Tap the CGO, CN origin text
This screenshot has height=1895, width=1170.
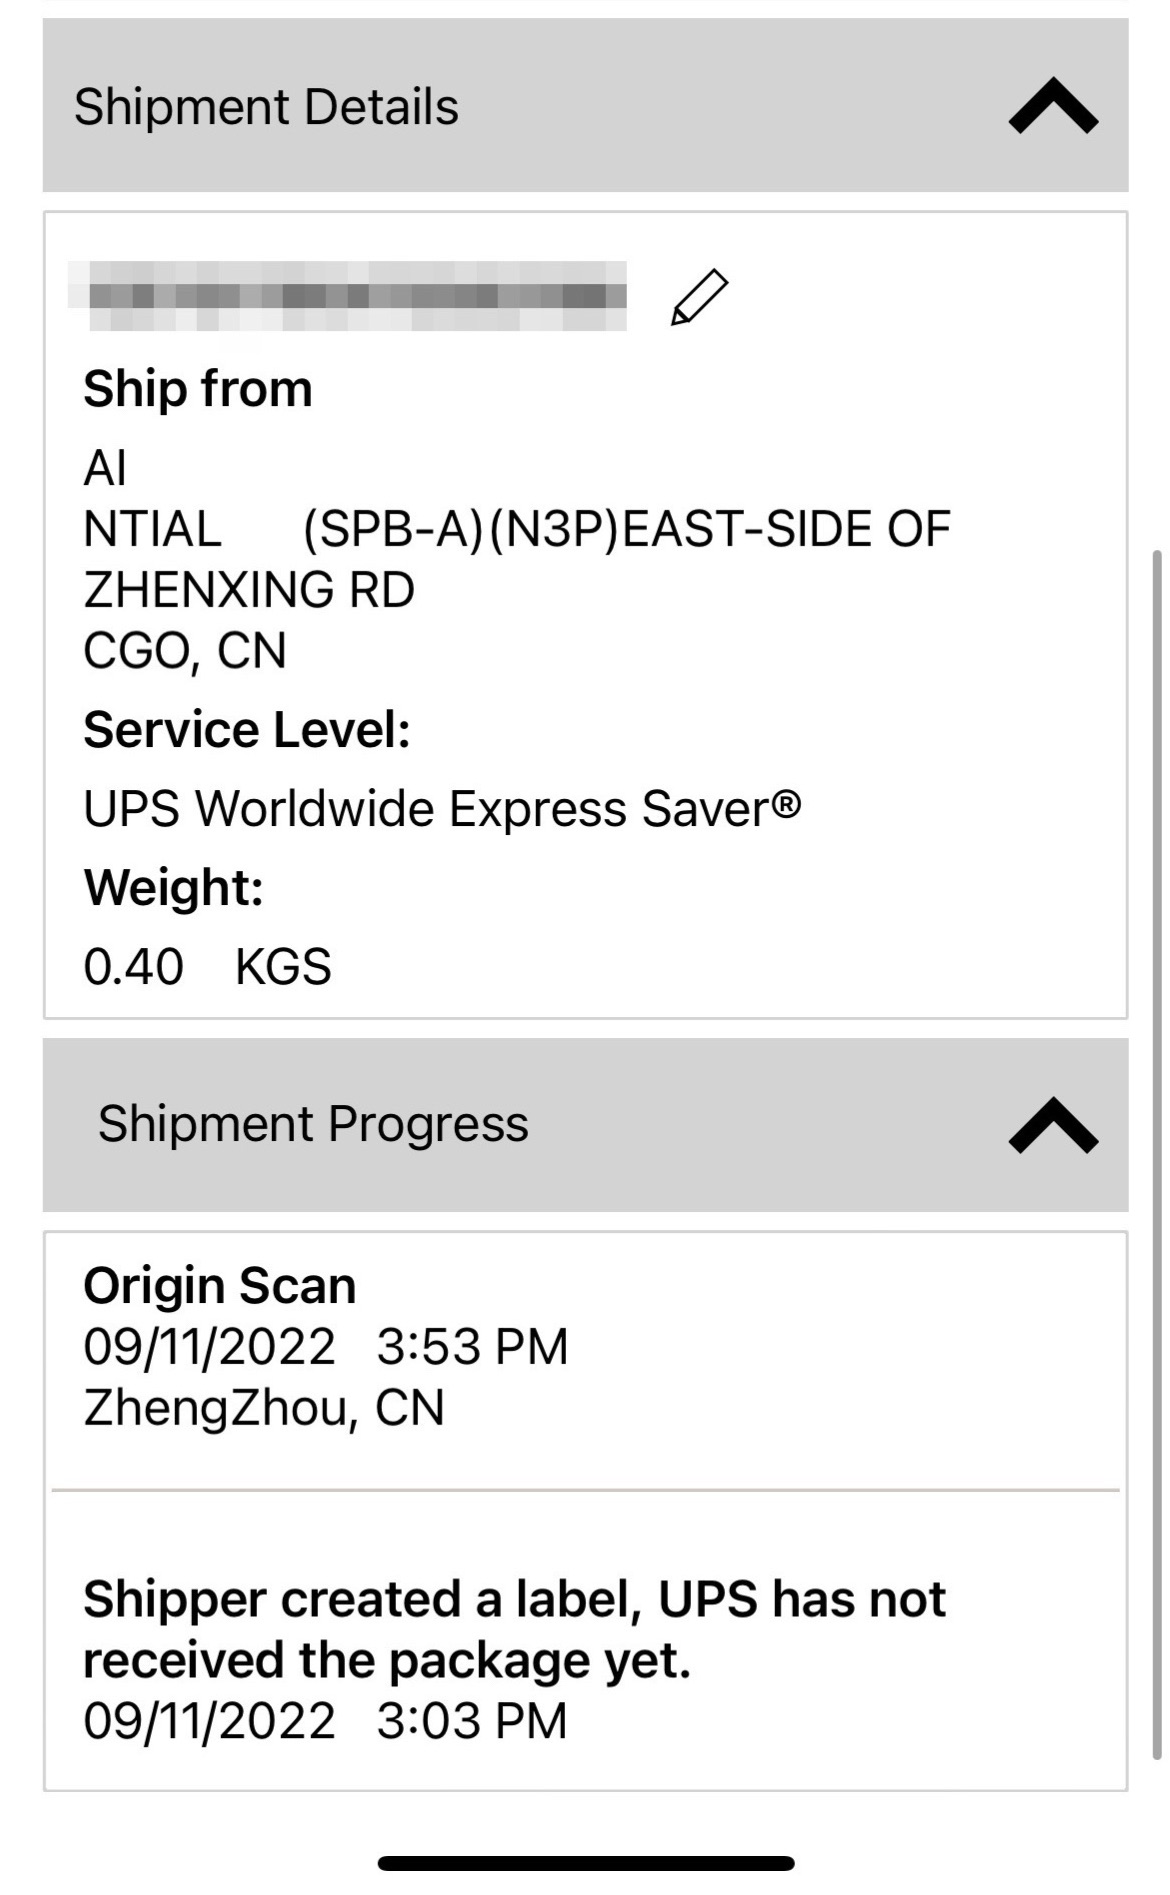185,651
